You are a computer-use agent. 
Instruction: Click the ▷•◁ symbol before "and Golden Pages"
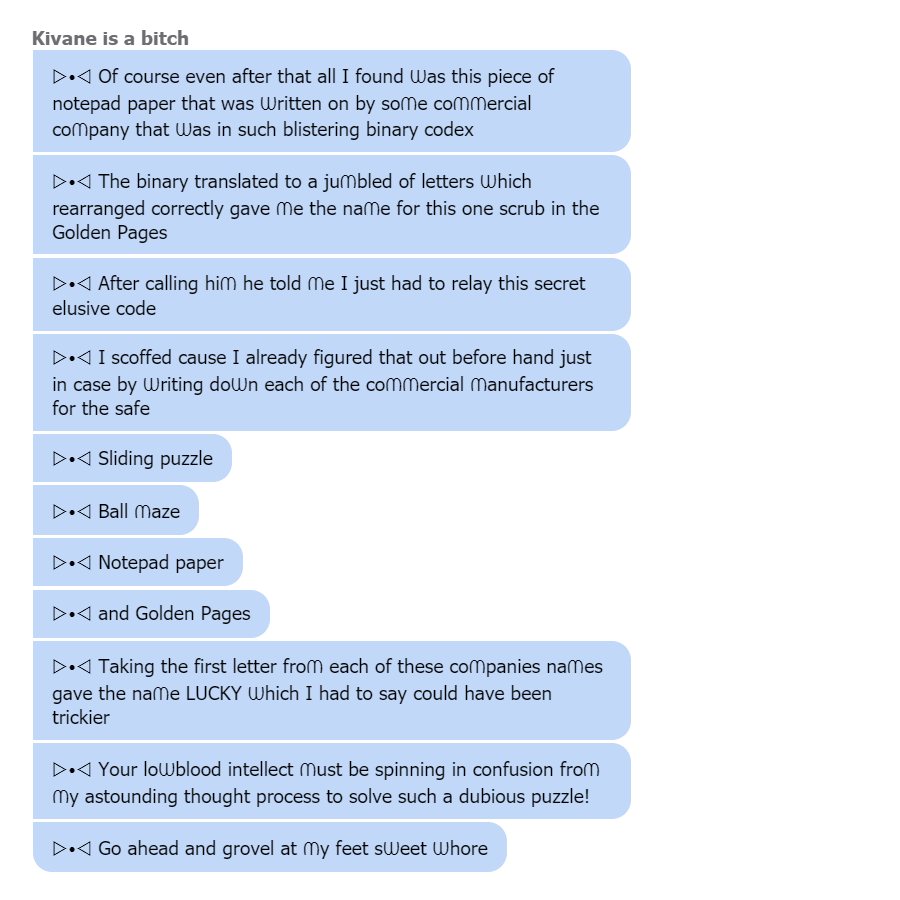(x=72, y=613)
